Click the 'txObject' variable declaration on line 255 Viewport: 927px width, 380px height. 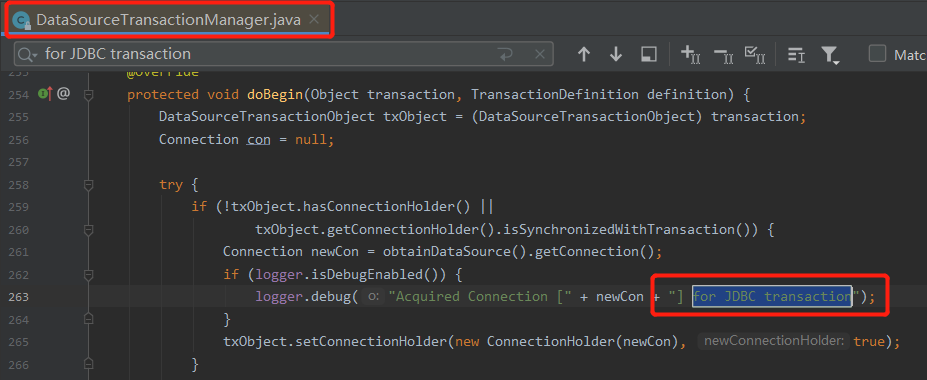point(414,117)
